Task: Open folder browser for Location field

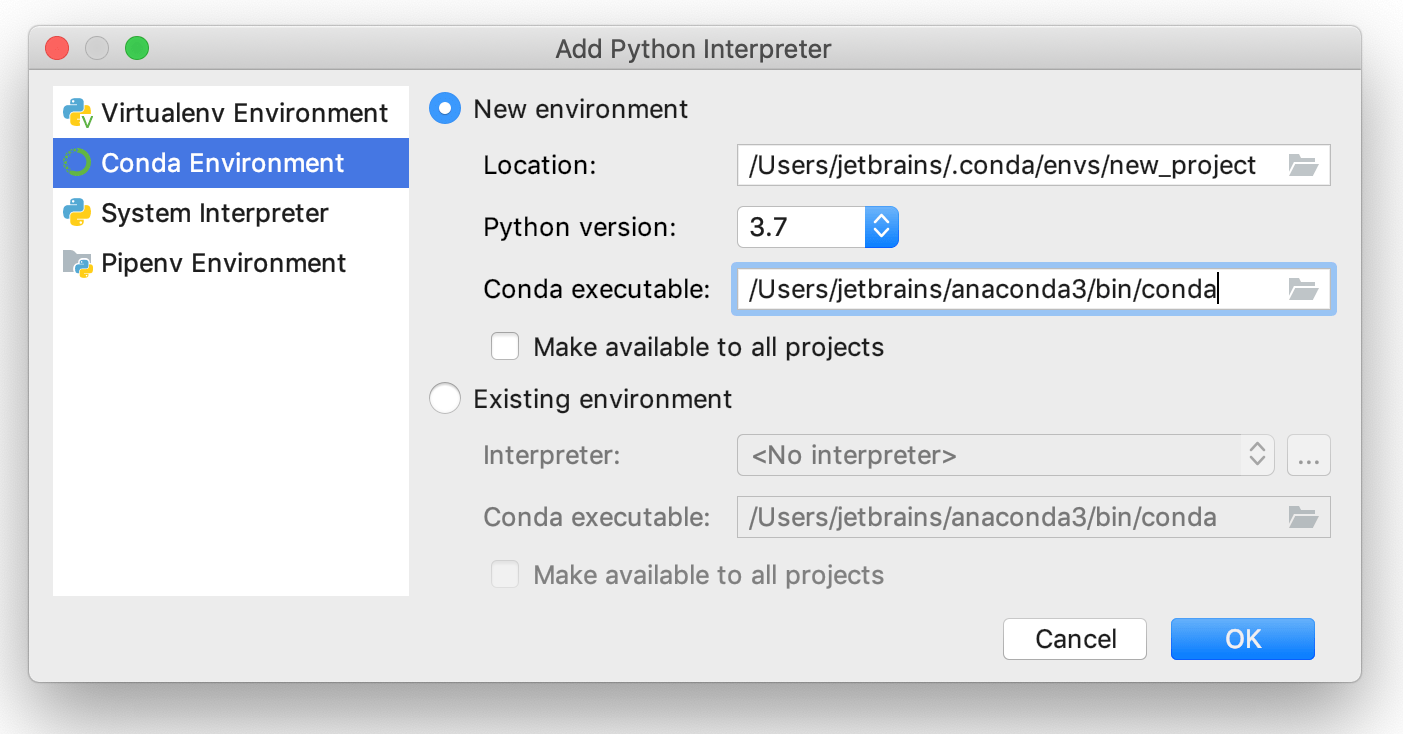Action: [x=1303, y=164]
